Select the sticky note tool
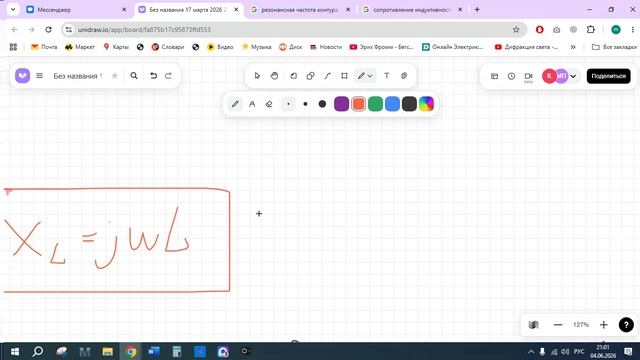The image size is (640, 360). tap(293, 76)
